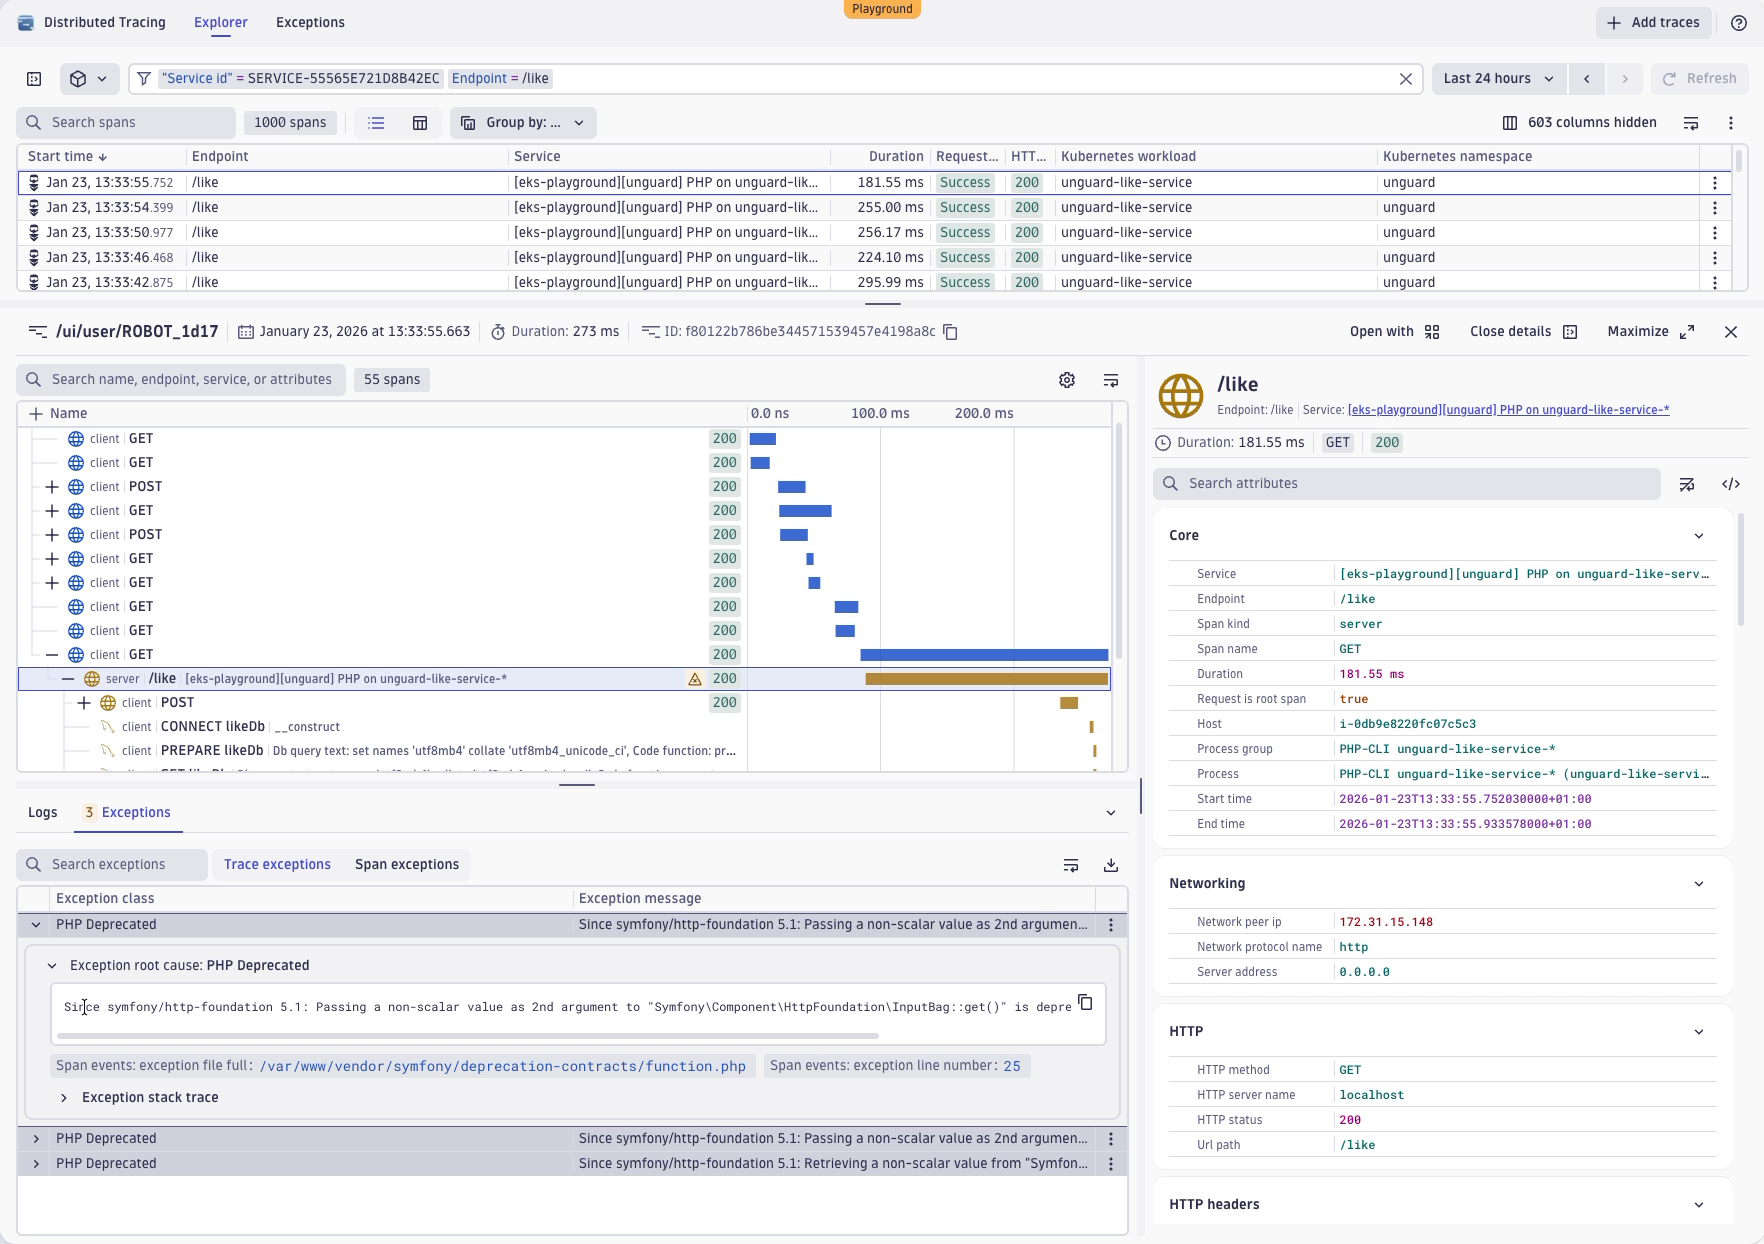Collapse the Networking attributes section
1764x1244 pixels.
(1698, 884)
